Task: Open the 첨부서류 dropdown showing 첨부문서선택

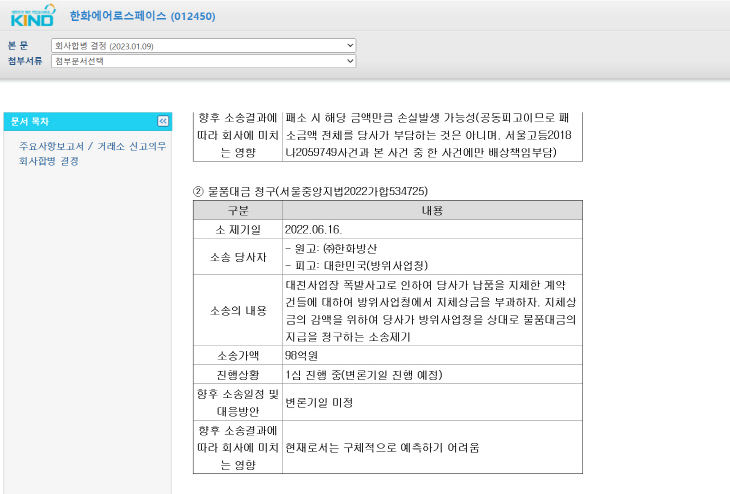Action: tap(203, 61)
